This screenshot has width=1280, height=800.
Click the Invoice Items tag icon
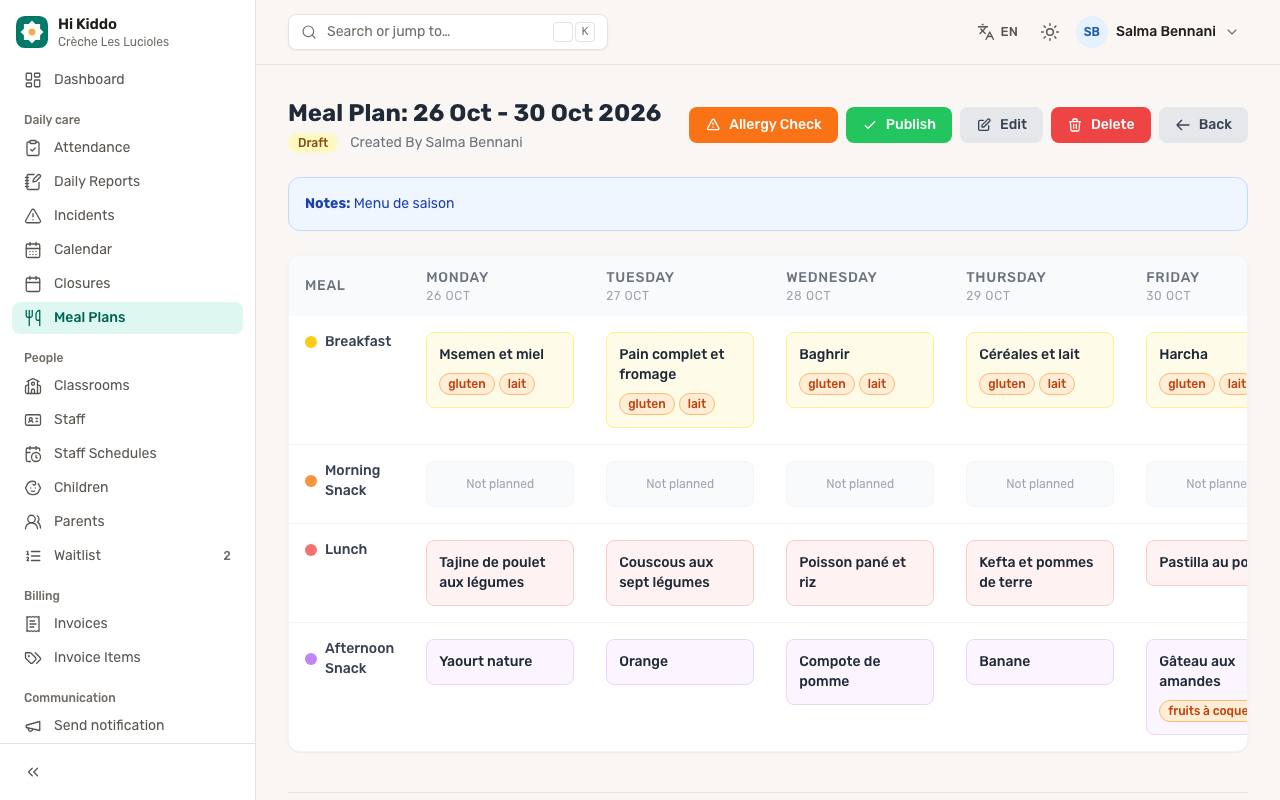click(x=33, y=658)
